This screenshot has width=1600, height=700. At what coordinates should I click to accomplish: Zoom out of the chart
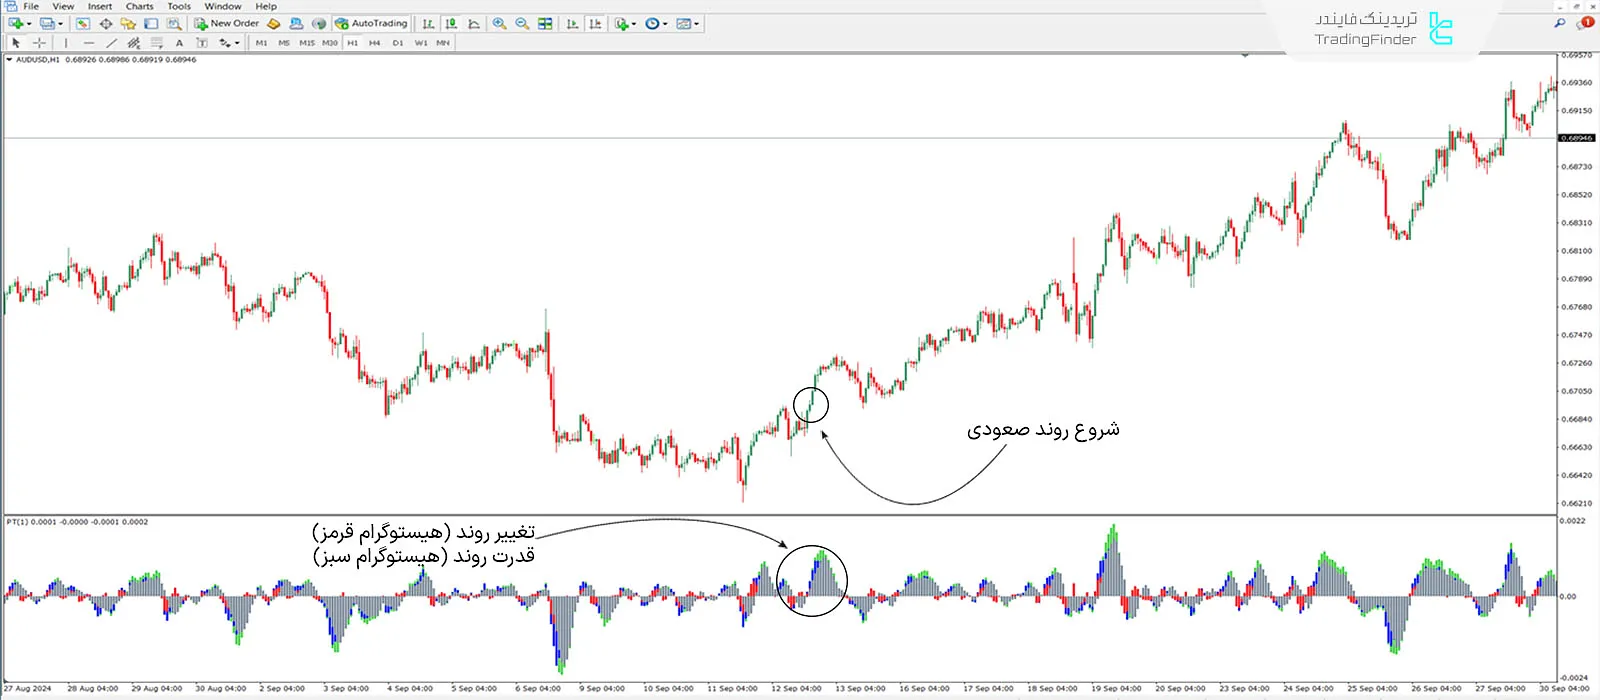[521, 23]
